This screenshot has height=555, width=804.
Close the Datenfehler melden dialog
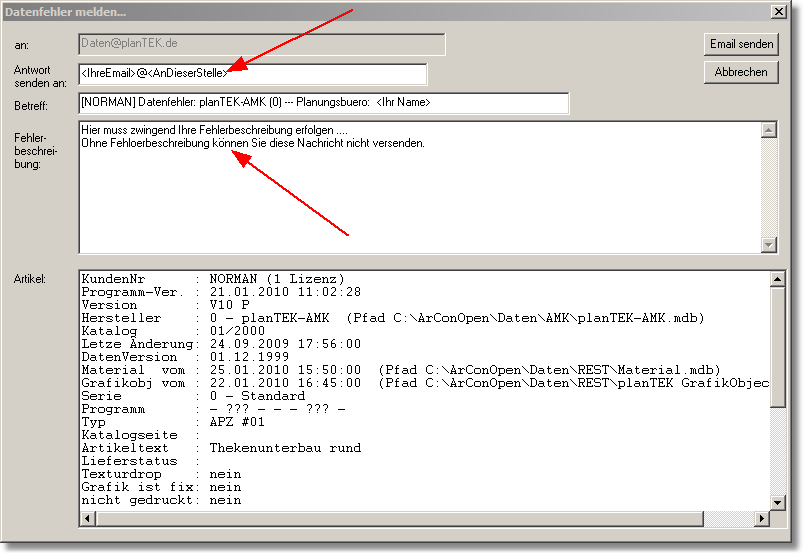(778, 10)
